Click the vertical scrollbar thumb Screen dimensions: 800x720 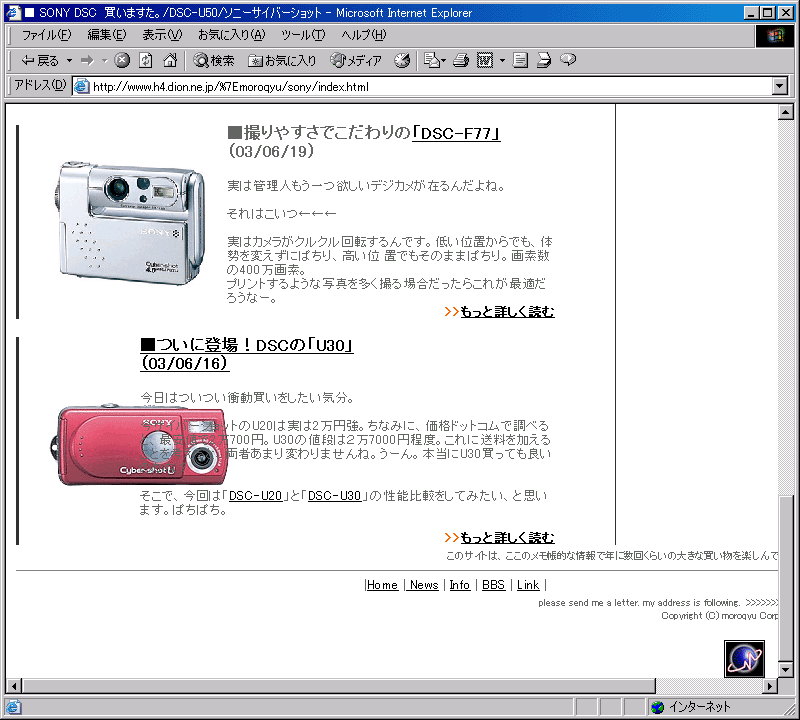(786, 578)
